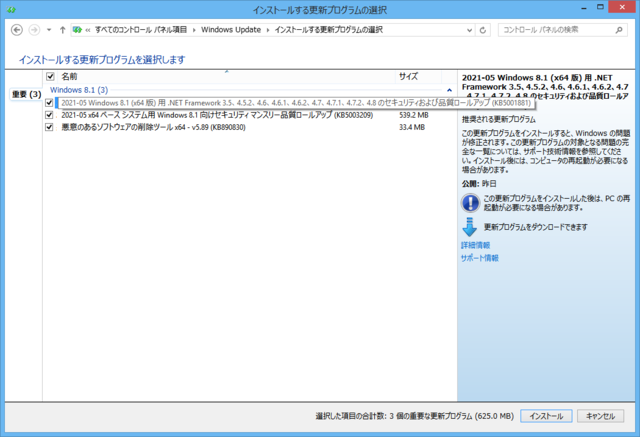Click the Back navigation arrow
This screenshot has width=640, height=437.
[x=17, y=30]
